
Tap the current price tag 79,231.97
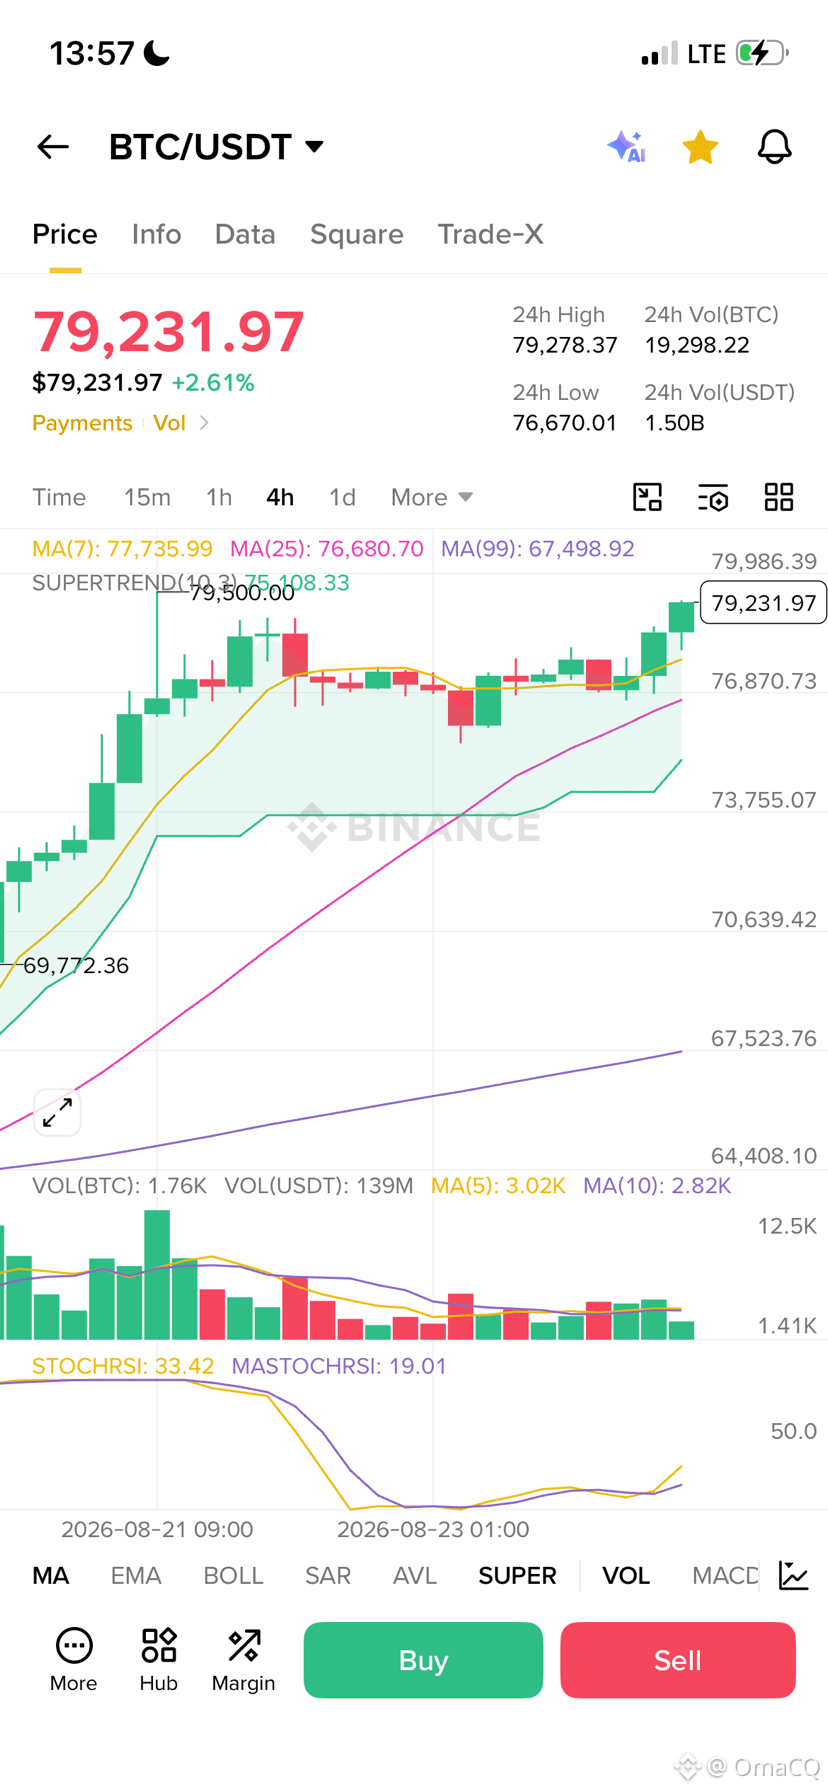pyautogui.click(x=763, y=603)
